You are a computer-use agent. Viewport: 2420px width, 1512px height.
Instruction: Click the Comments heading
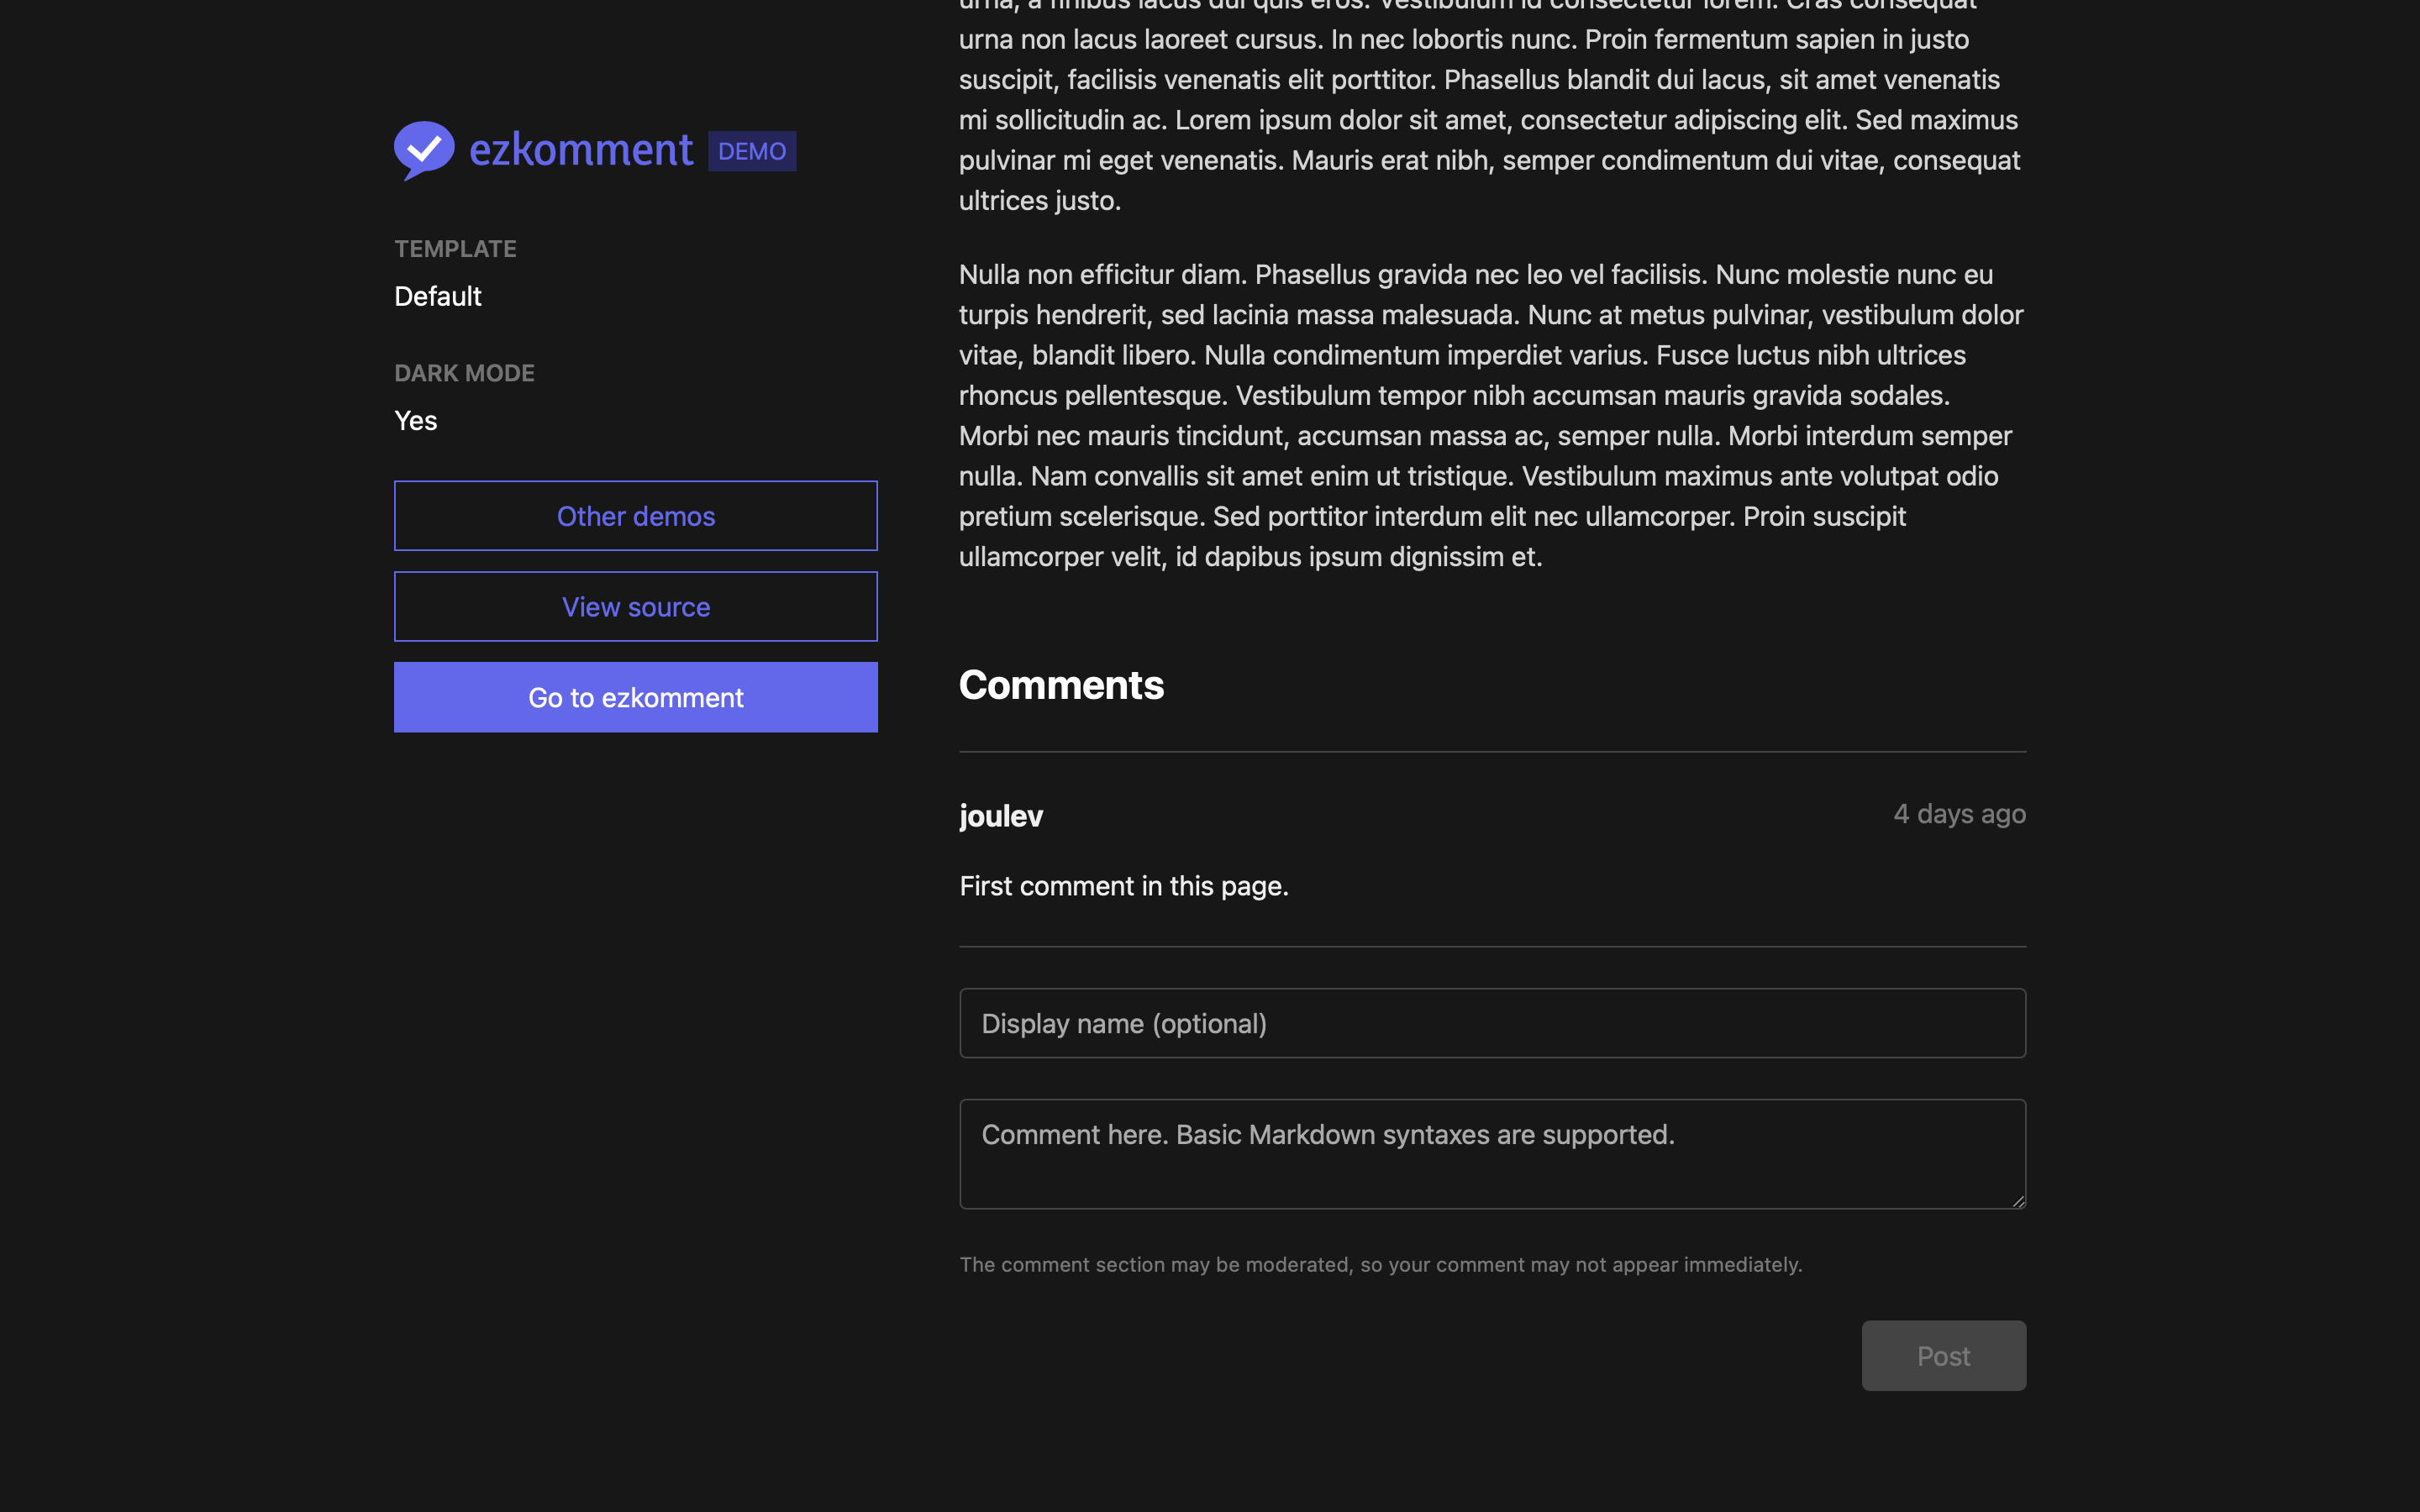[1062, 685]
